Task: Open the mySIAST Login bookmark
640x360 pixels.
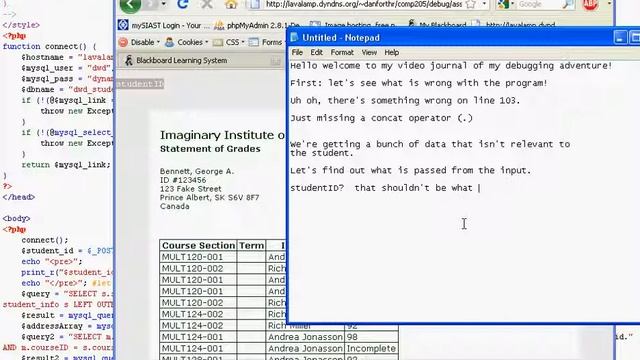Action: click(164, 25)
